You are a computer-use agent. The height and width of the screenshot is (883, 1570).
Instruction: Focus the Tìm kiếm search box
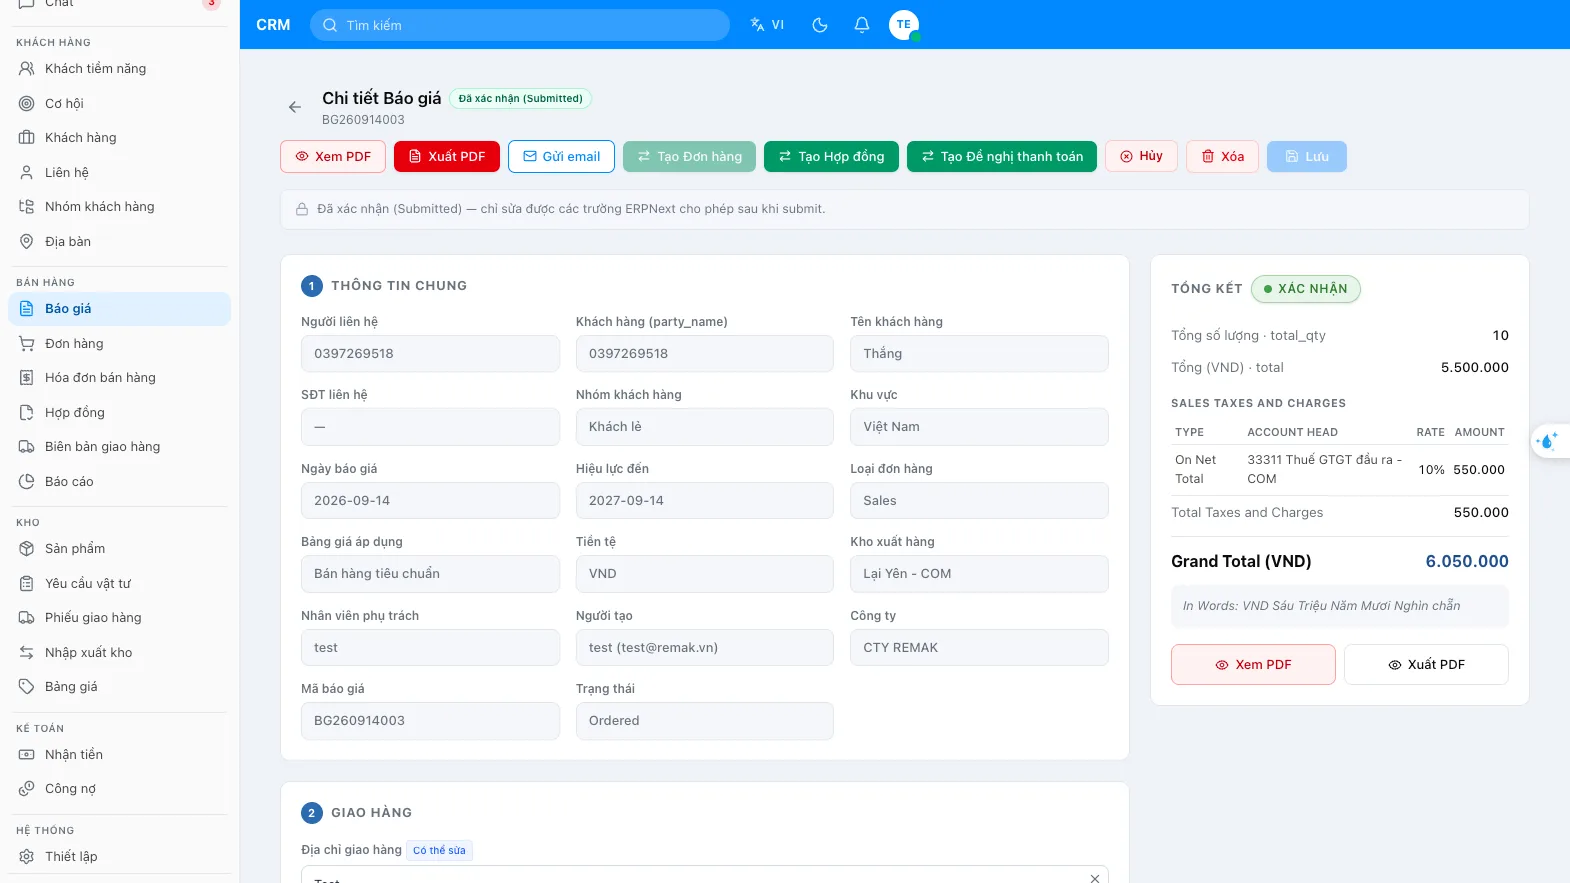[520, 25]
